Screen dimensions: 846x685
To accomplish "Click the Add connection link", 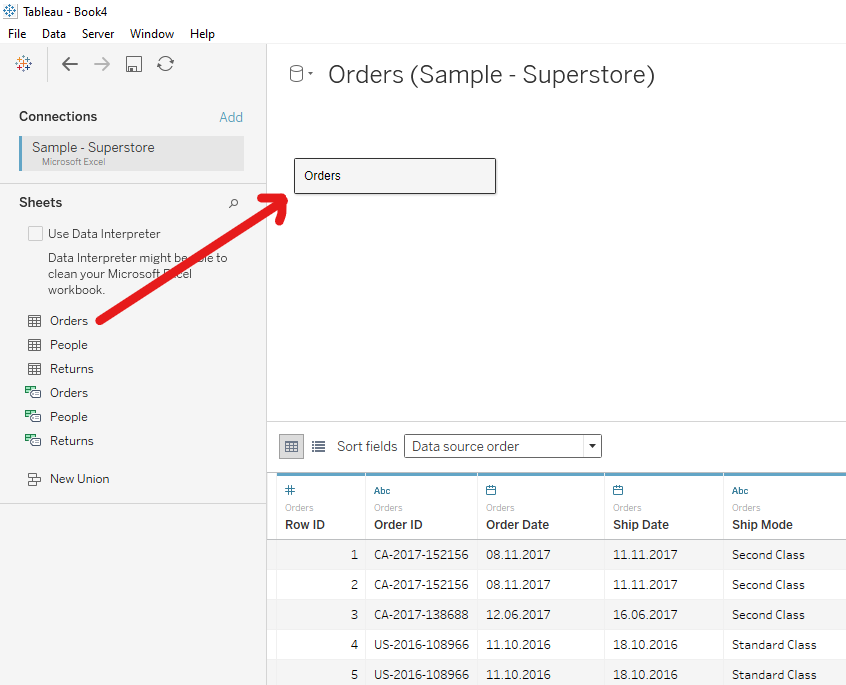I will click(x=231, y=117).
